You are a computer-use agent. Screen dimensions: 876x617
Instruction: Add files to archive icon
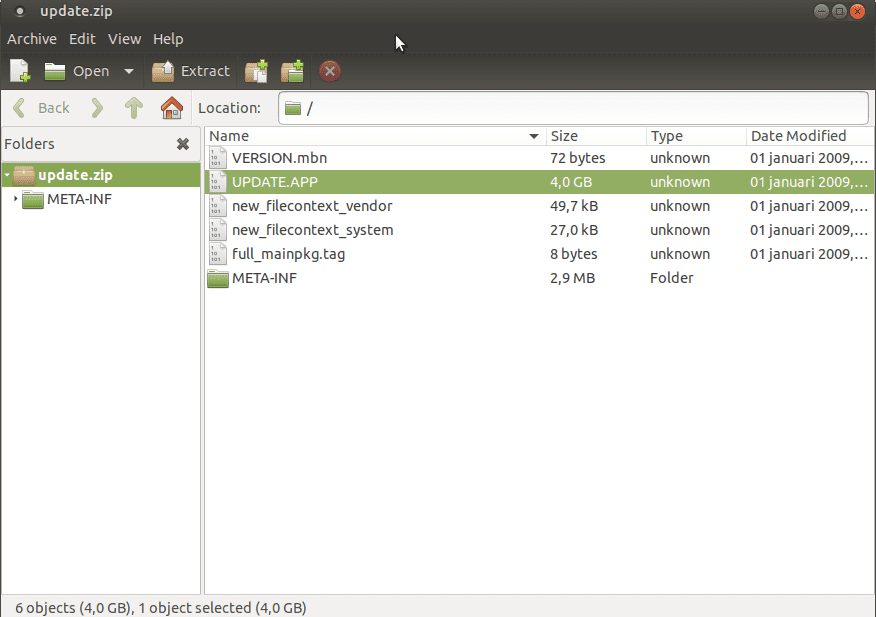click(x=256, y=71)
